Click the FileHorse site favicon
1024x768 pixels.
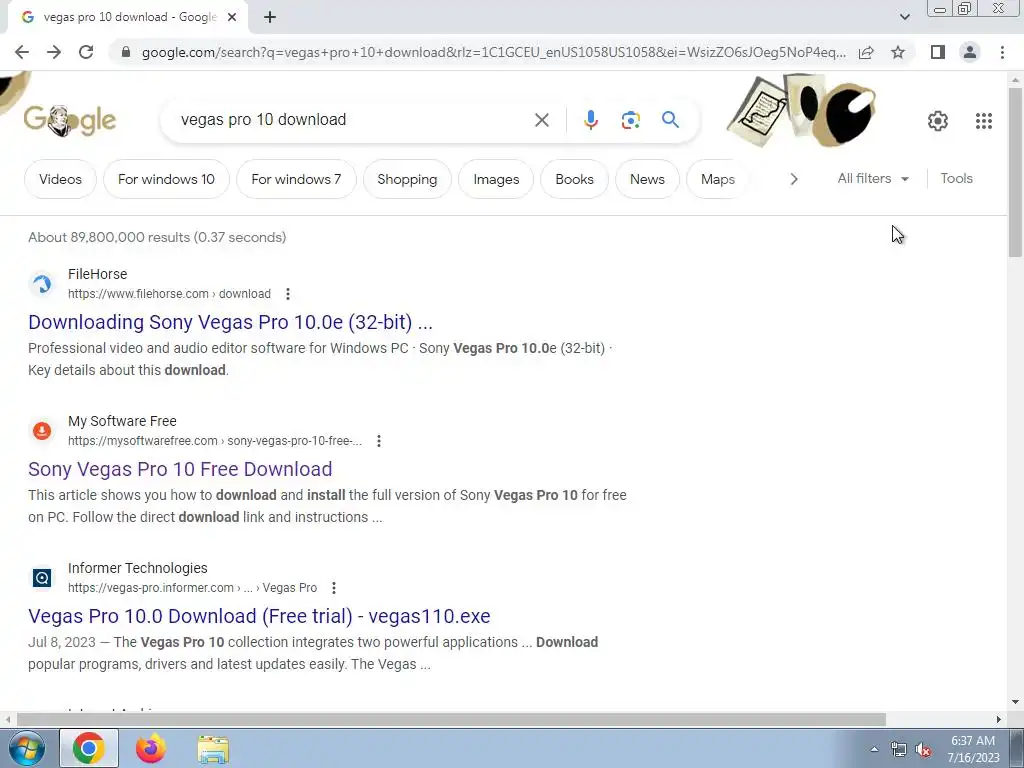coord(42,284)
